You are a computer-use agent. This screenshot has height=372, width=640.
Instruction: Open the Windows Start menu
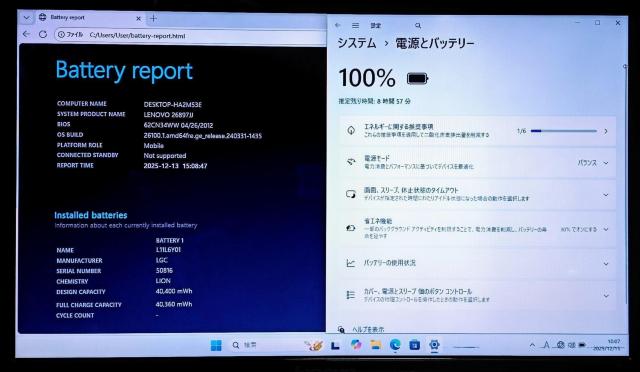pyautogui.click(x=216, y=345)
